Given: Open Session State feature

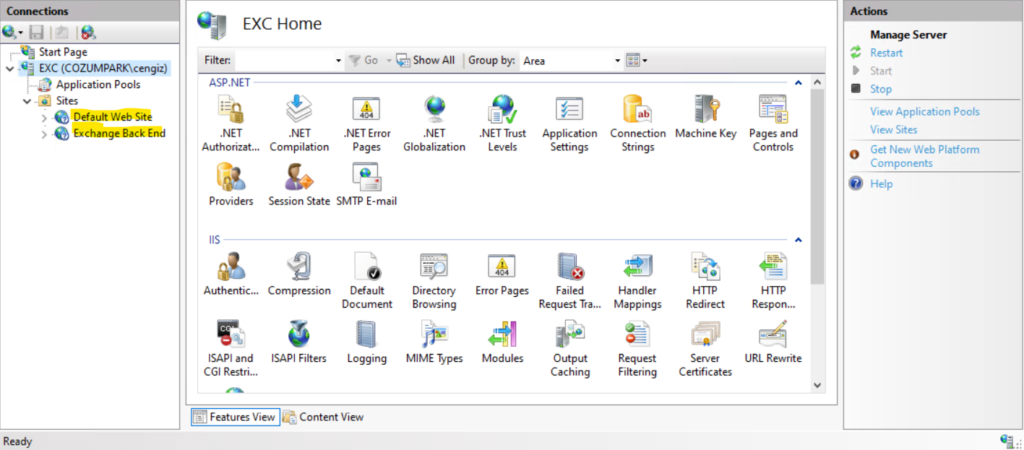Looking at the screenshot, I should [x=299, y=185].
